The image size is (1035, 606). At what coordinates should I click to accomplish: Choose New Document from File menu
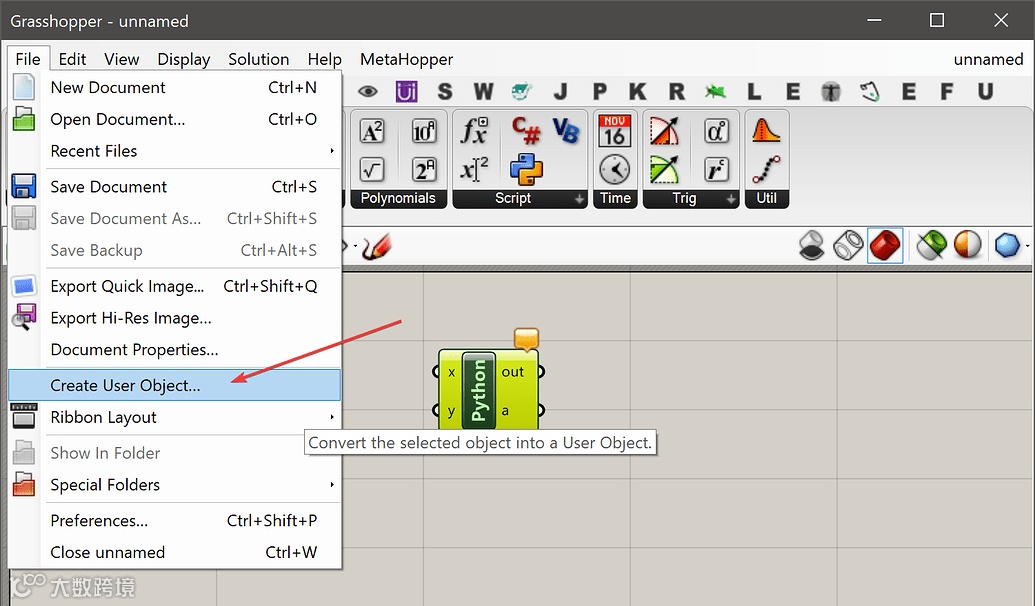tap(175, 87)
